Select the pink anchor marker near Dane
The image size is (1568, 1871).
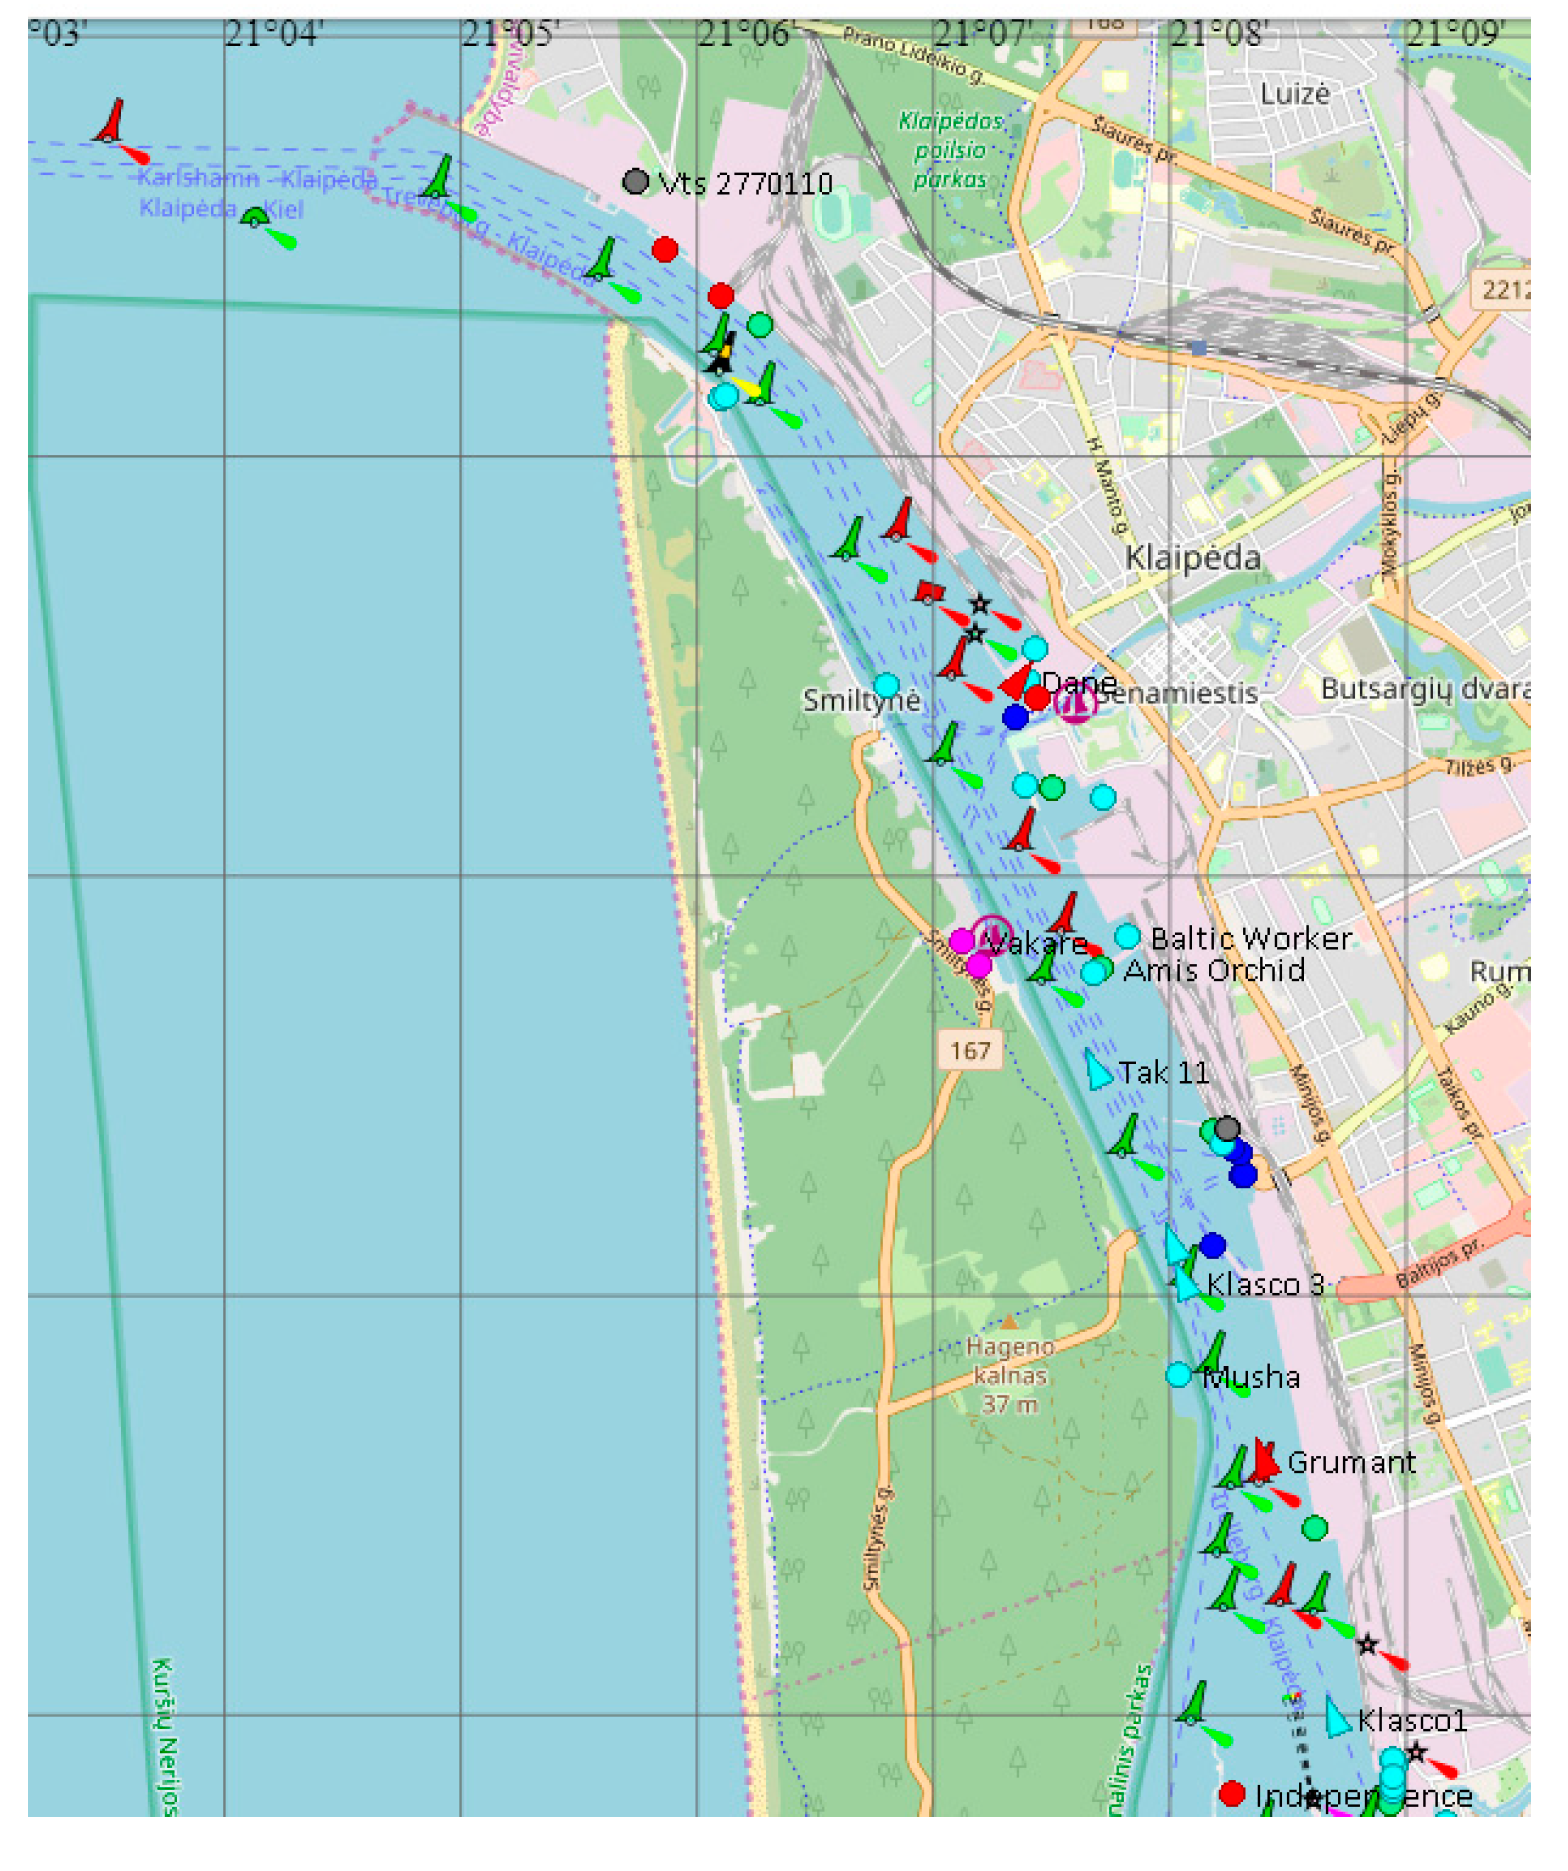coord(1075,702)
